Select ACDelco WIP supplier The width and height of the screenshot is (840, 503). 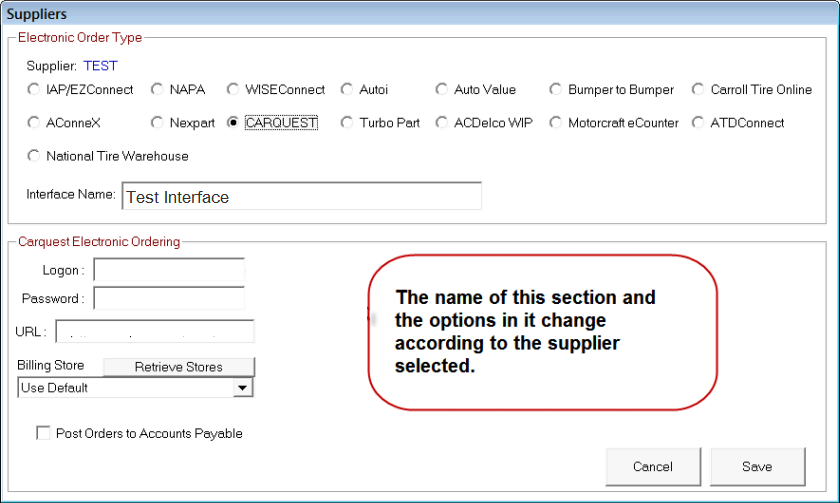(x=442, y=123)
